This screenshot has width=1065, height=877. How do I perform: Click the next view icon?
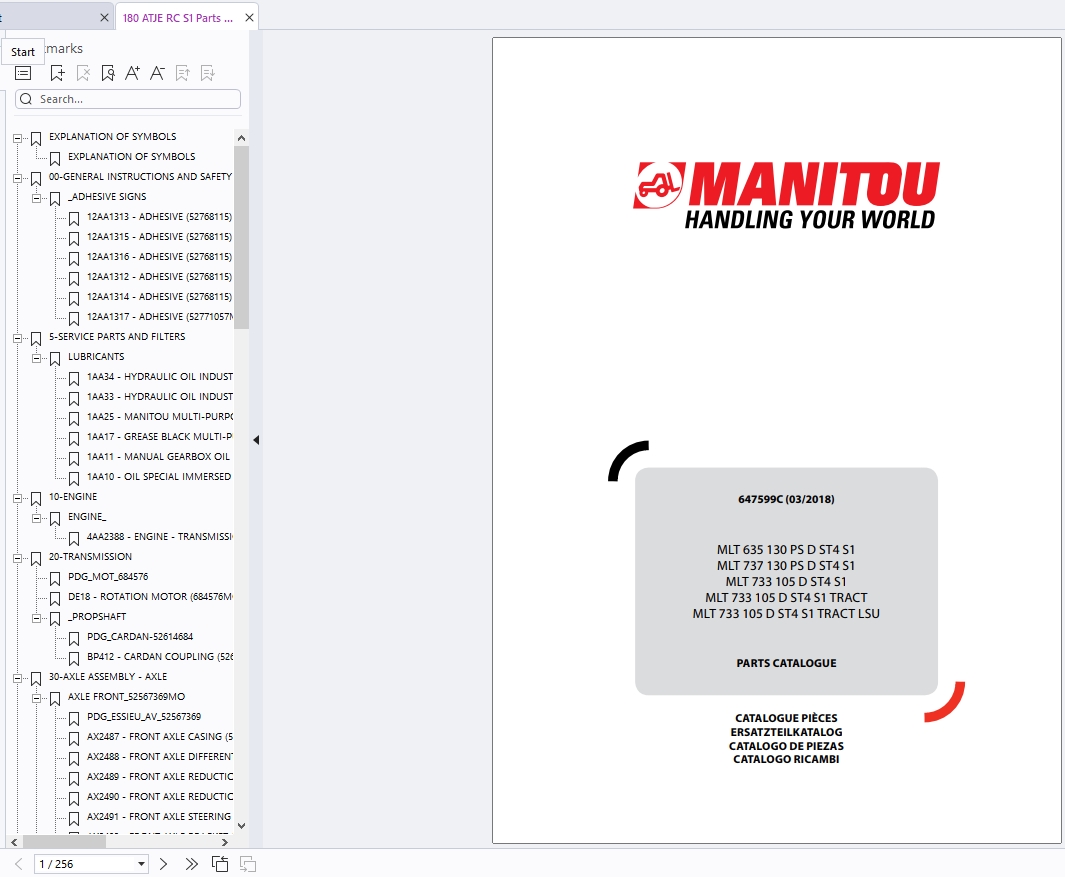pyautogui.click(x=248, y=864)
